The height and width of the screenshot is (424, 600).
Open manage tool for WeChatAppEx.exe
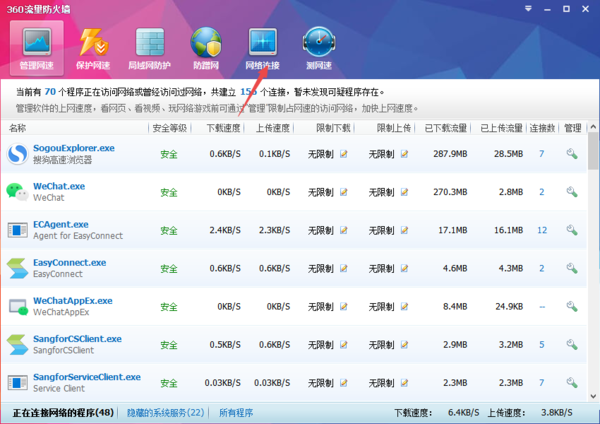click(x=572, y=307)
